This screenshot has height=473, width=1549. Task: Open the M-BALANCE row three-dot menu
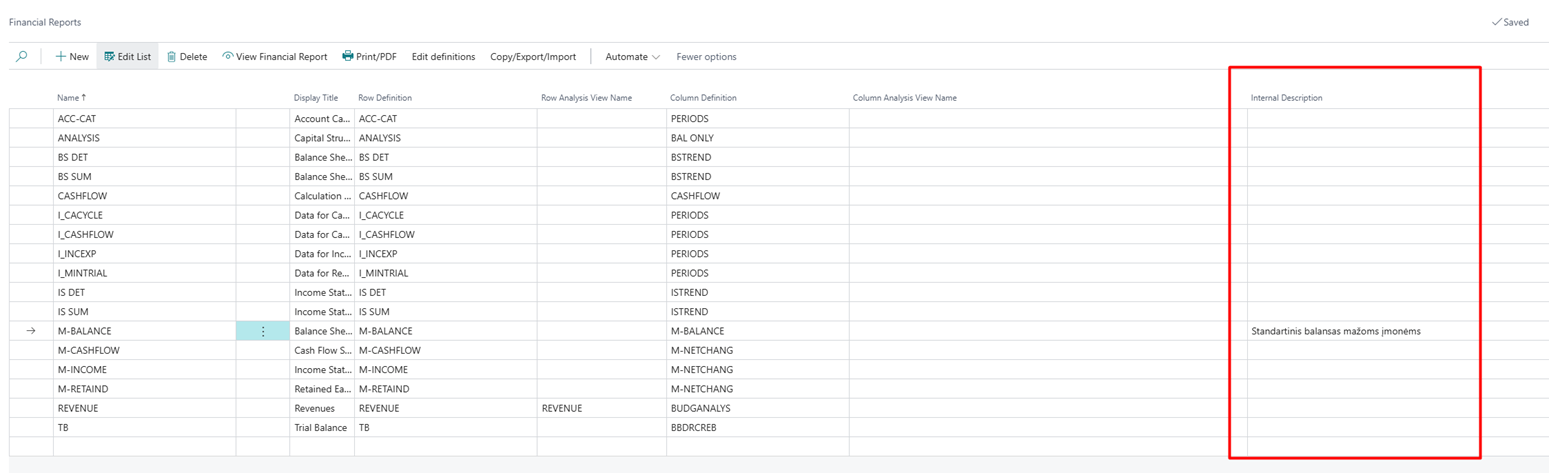point(263,331)
